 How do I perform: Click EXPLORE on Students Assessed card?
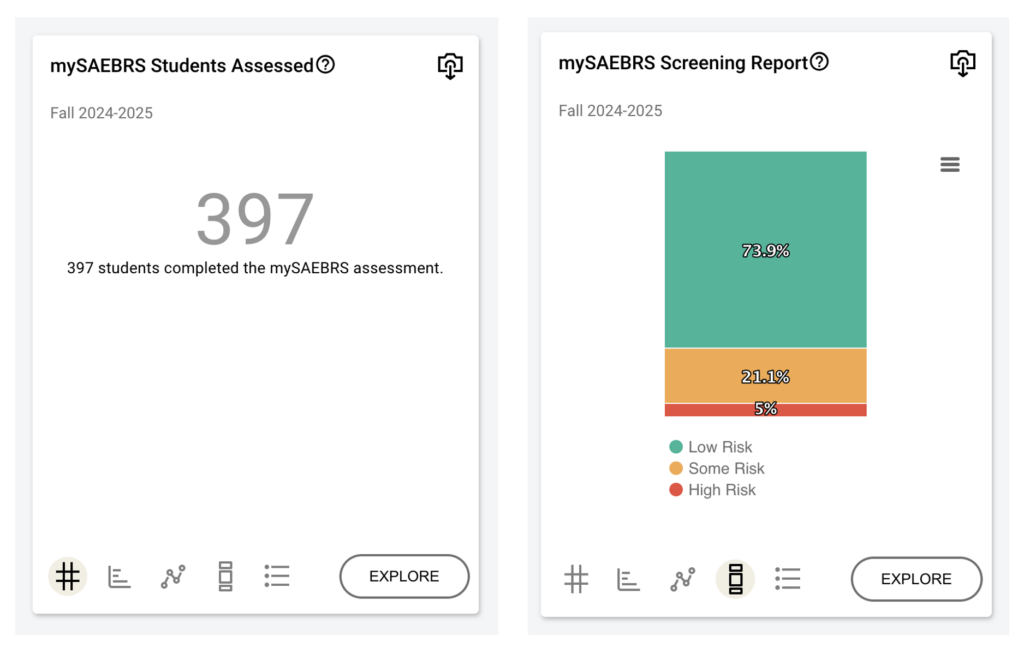[404, 576]
